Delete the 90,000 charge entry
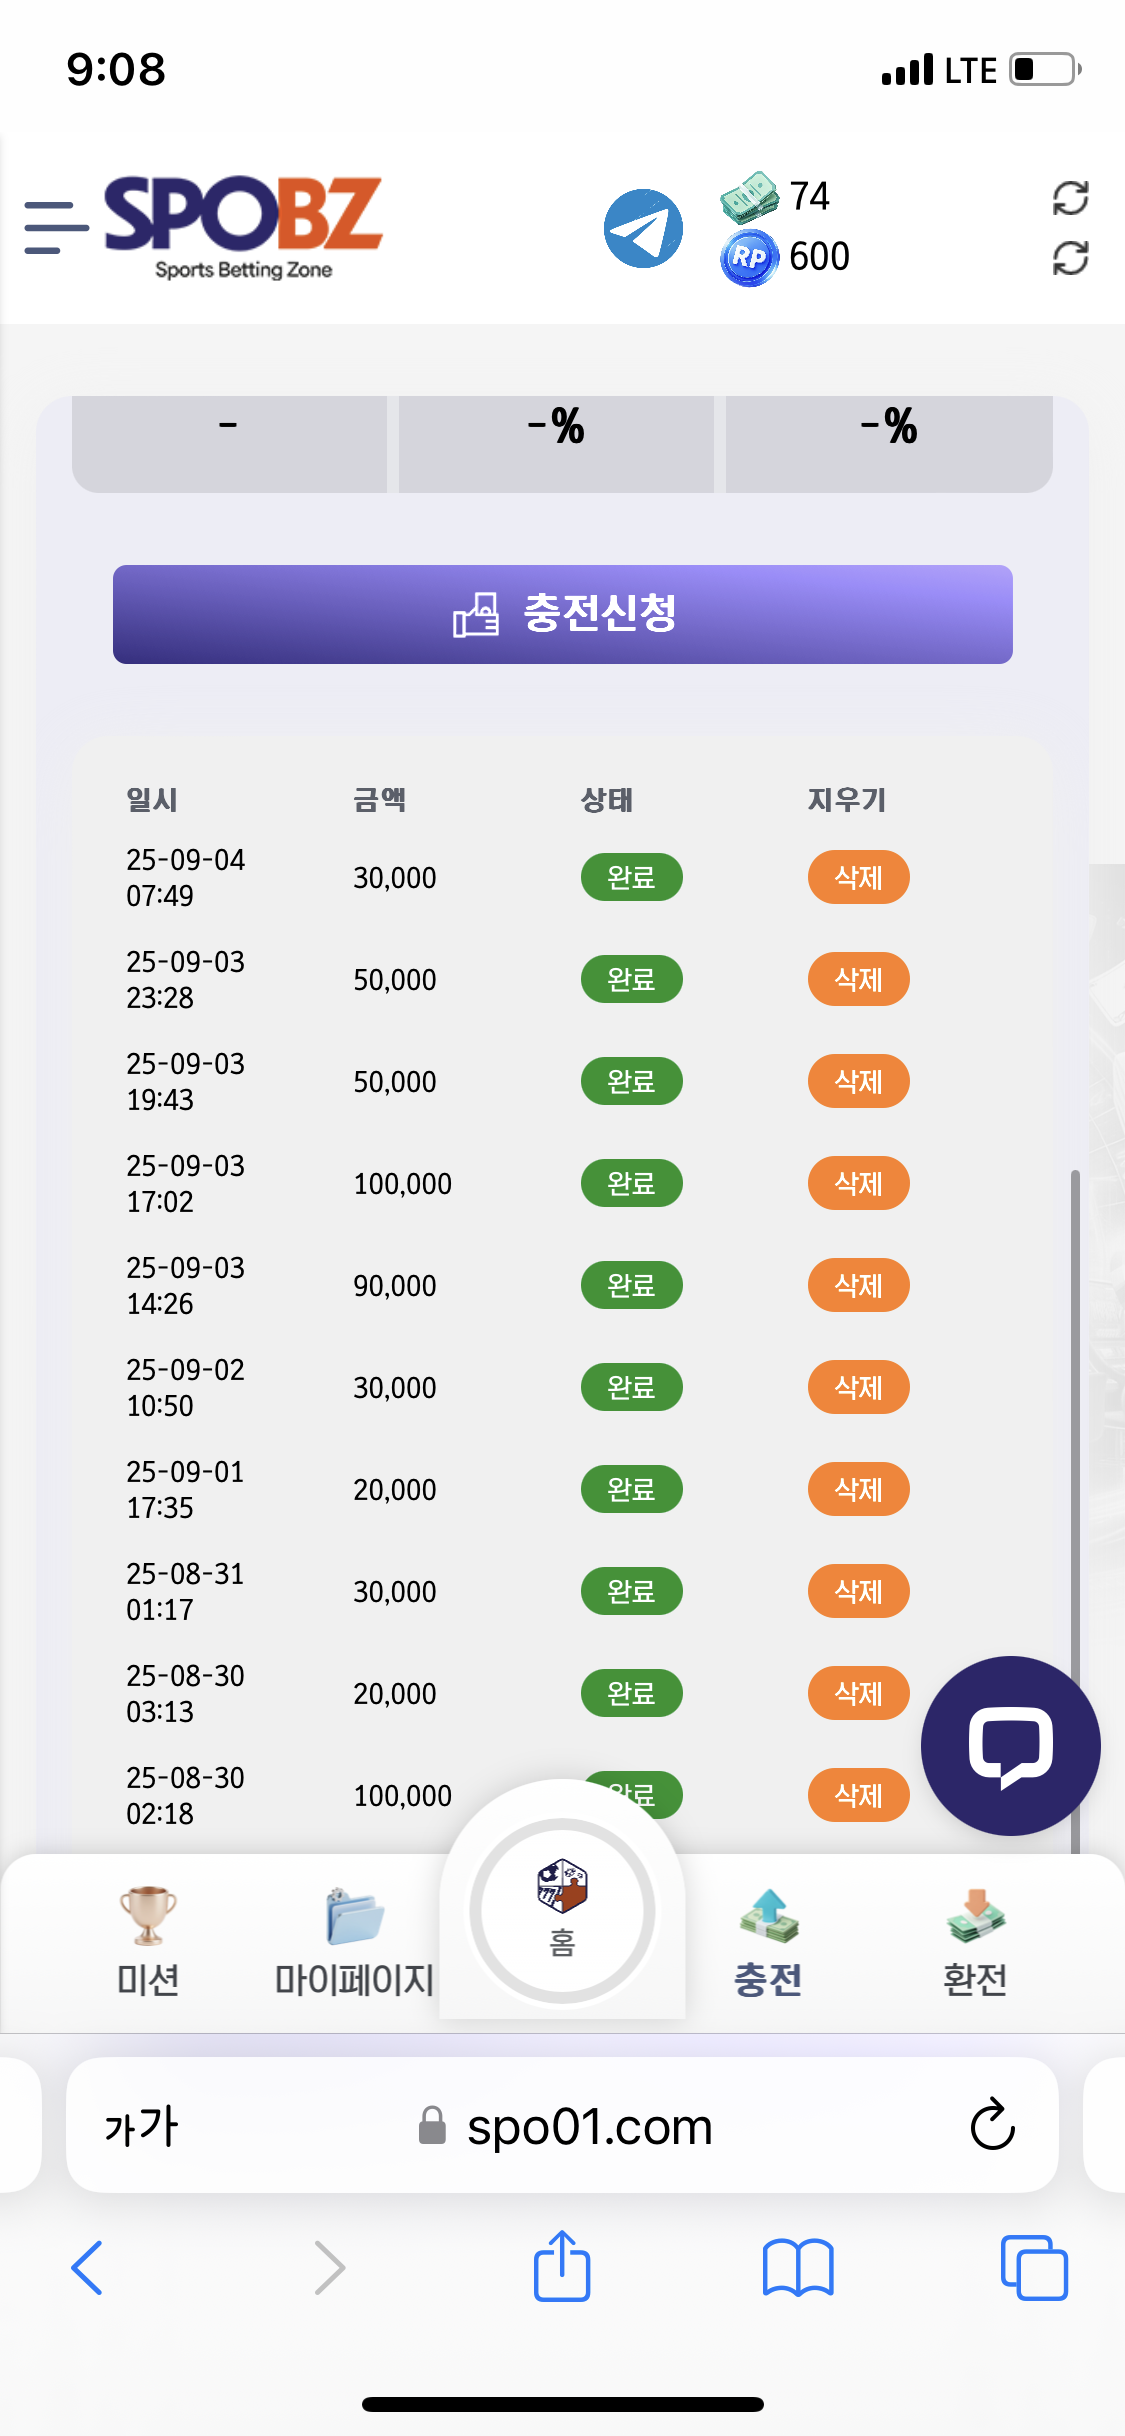The height and width of the screenshot is (2436, 1125). [x=858, y=1285]
